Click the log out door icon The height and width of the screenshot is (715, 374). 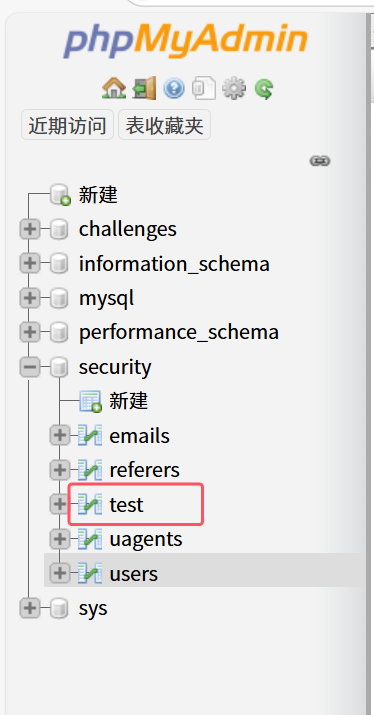[144, 88]
